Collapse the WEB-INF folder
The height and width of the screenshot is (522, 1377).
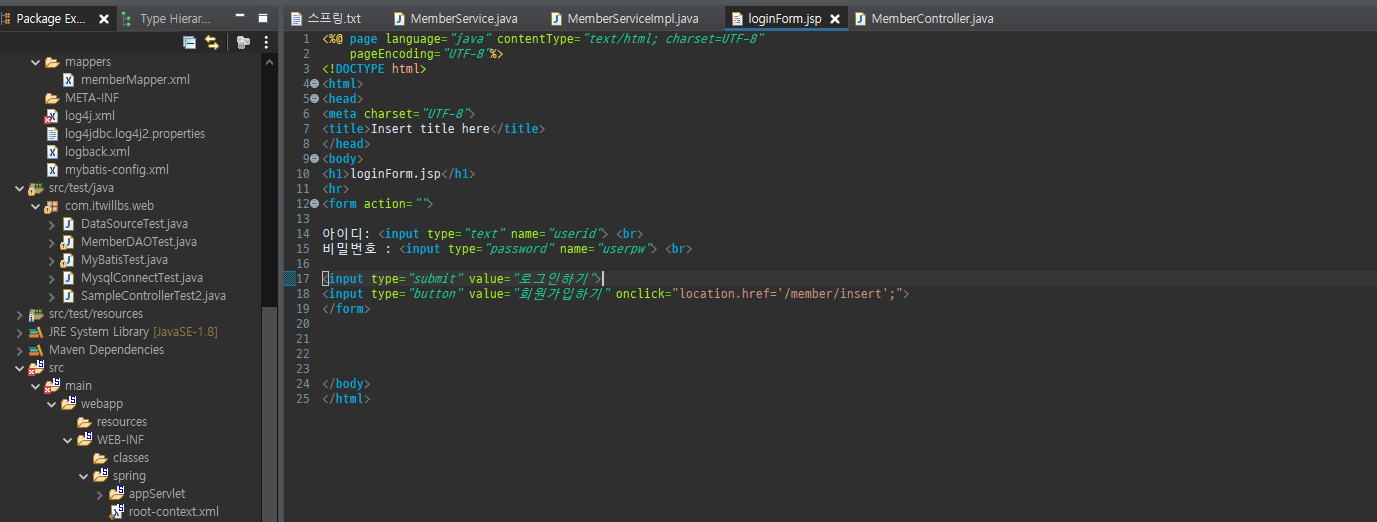[x=68, y=440]
